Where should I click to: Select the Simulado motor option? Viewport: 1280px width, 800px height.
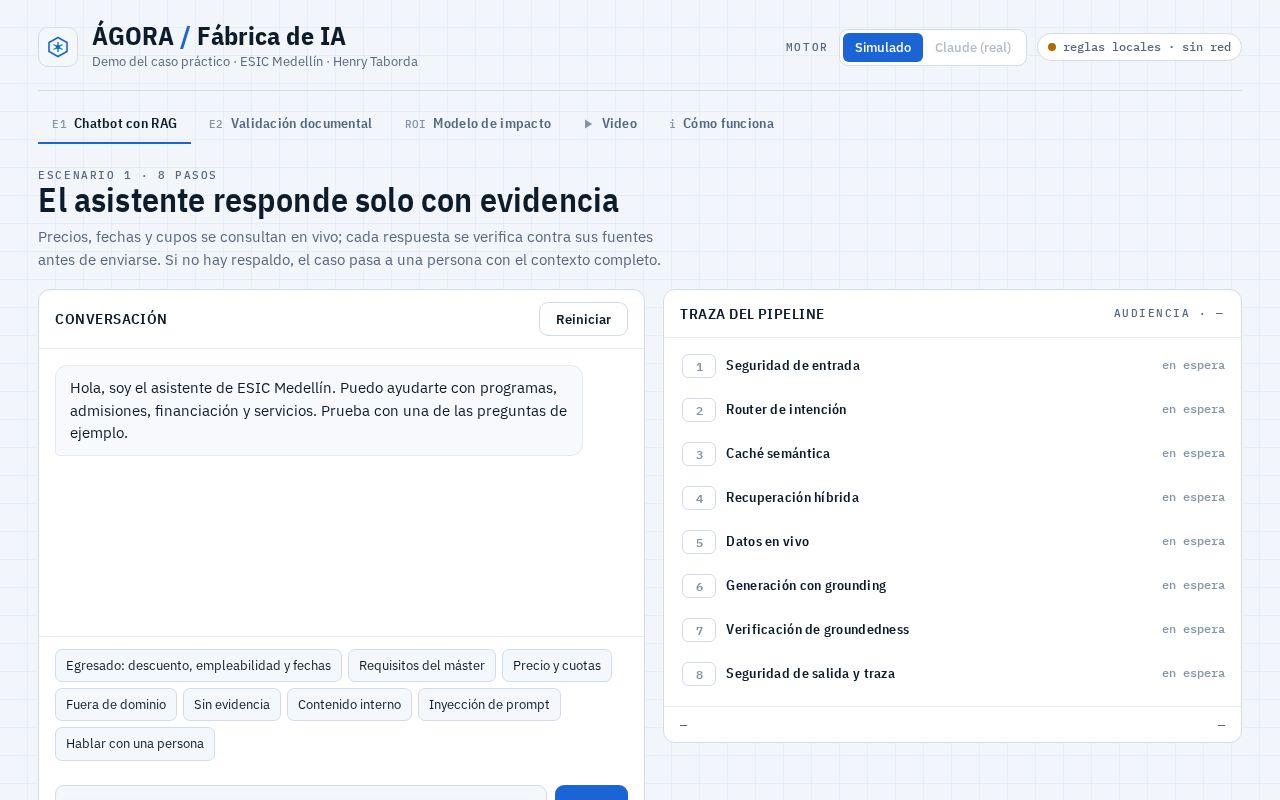tap(883, 47)
